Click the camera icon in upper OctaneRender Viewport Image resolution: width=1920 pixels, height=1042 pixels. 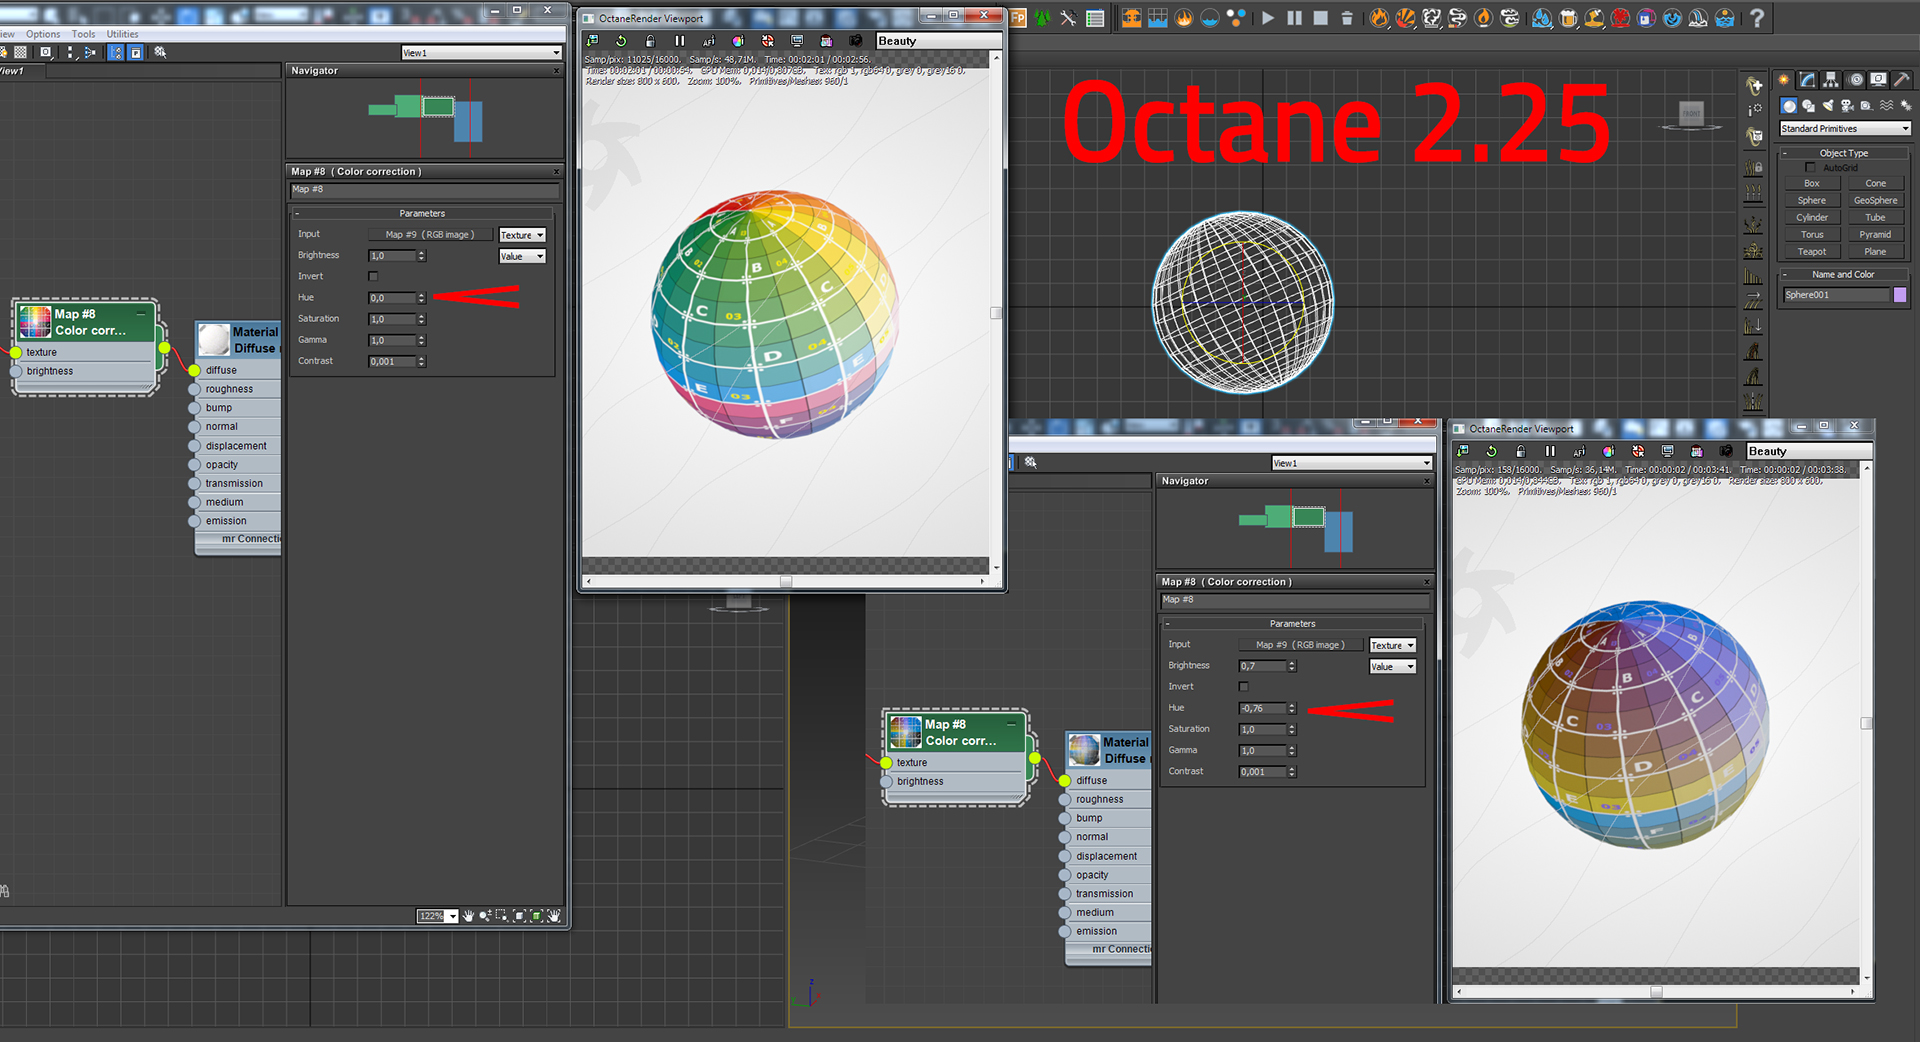(856, 41)
